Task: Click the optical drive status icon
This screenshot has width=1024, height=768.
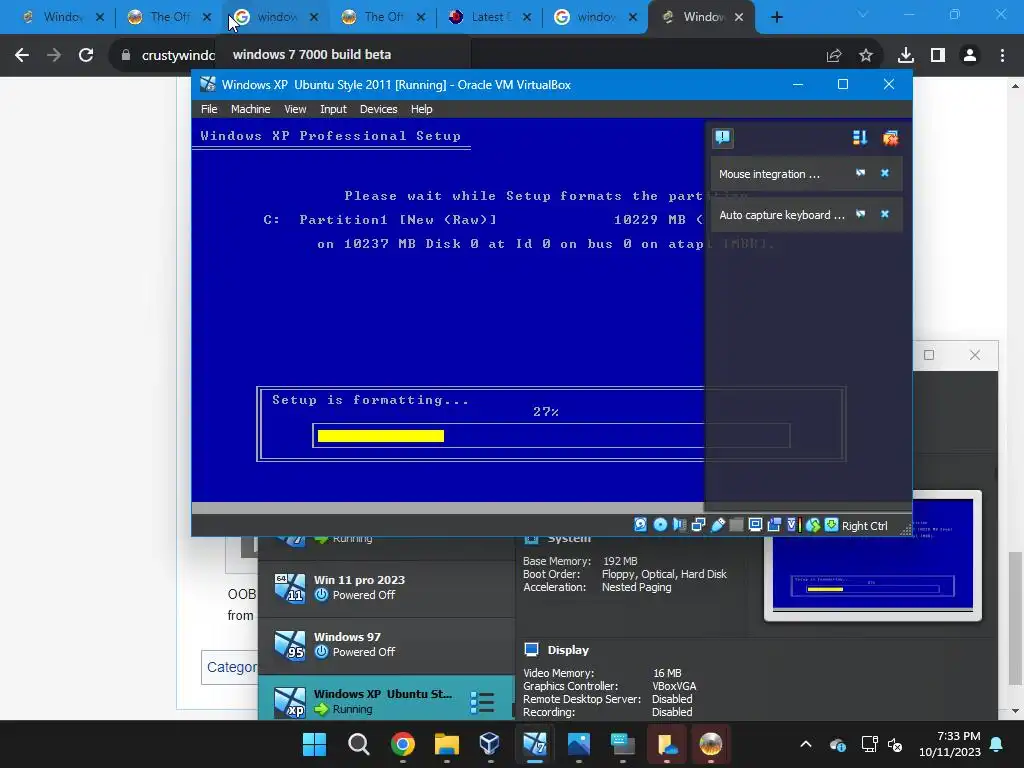Action: [660, 524]
